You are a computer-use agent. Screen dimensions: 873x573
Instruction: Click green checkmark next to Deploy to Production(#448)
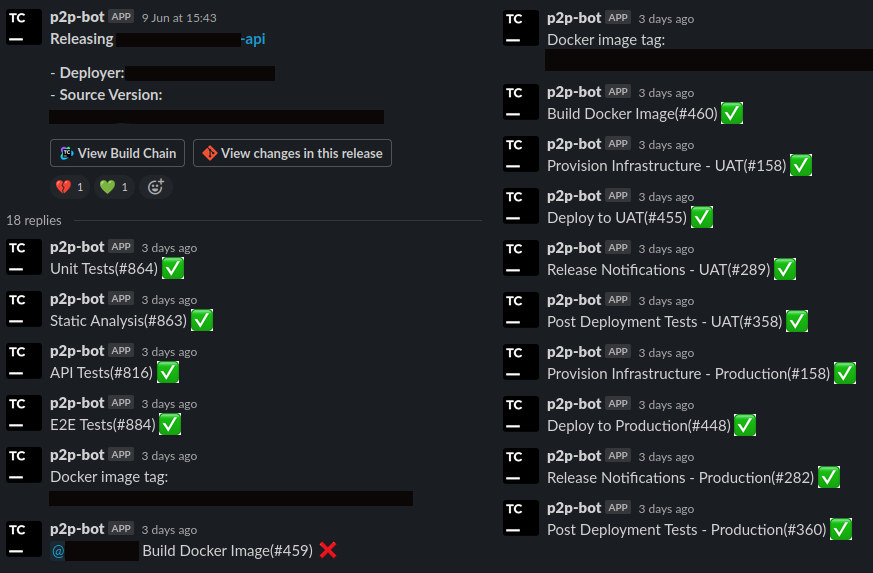pyautogui.click(x=745, y=425)
